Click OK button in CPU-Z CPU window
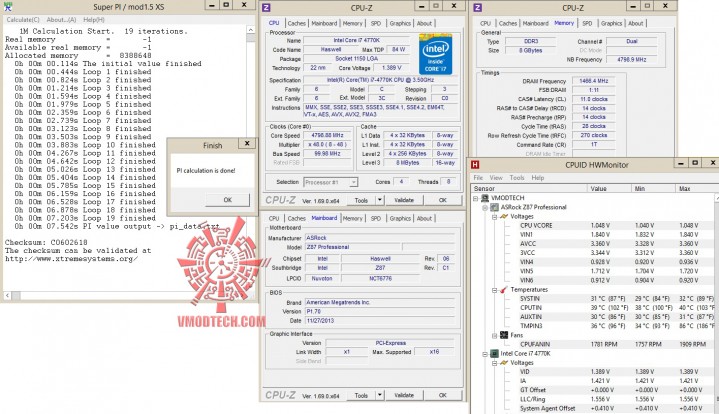Image resolution: width=719 pixels, height=414 pixels. (442, 200)
